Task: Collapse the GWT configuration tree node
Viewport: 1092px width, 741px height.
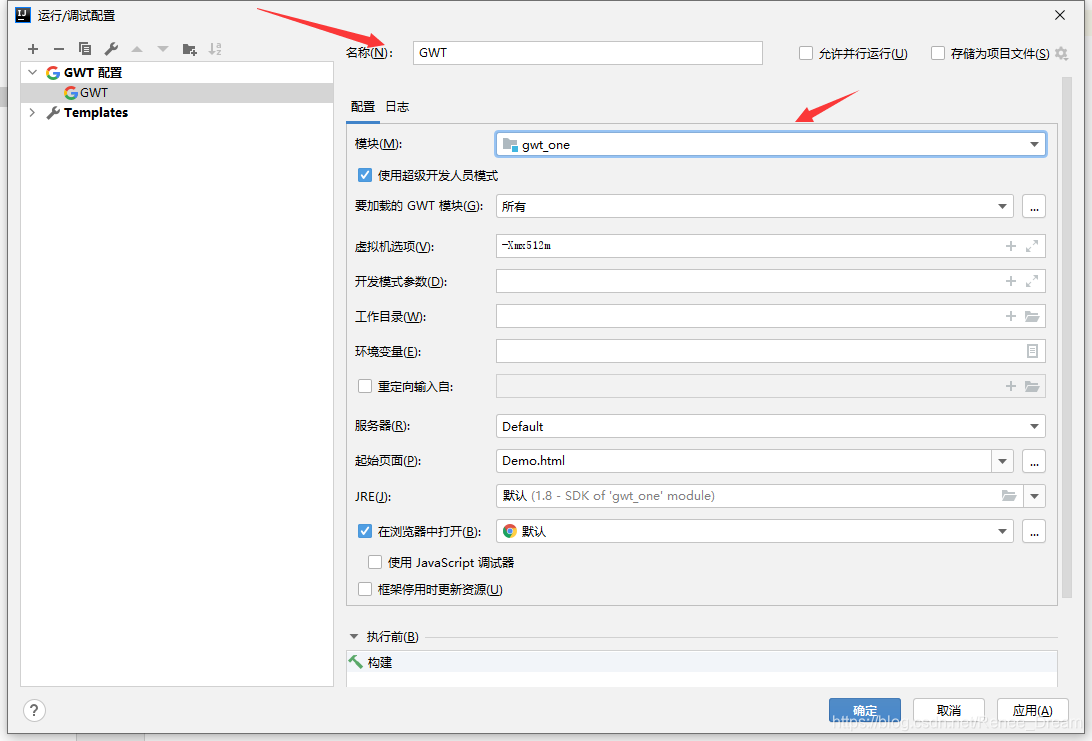Action: point(33,72)
